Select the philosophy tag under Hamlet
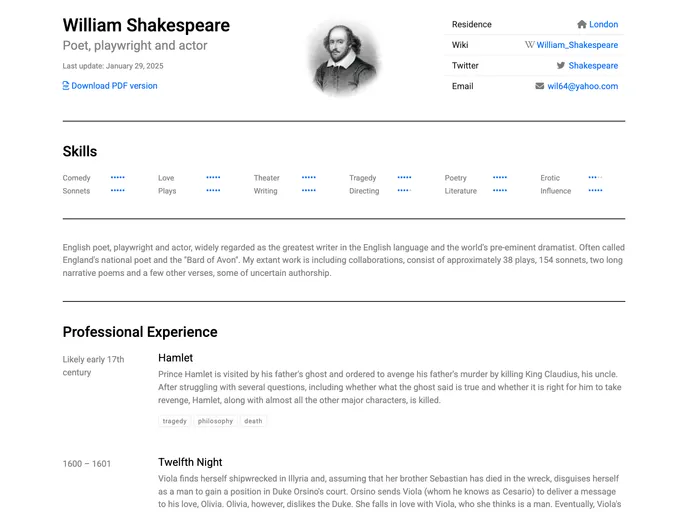The image size is (688, 512). click(x=215, y=421)
